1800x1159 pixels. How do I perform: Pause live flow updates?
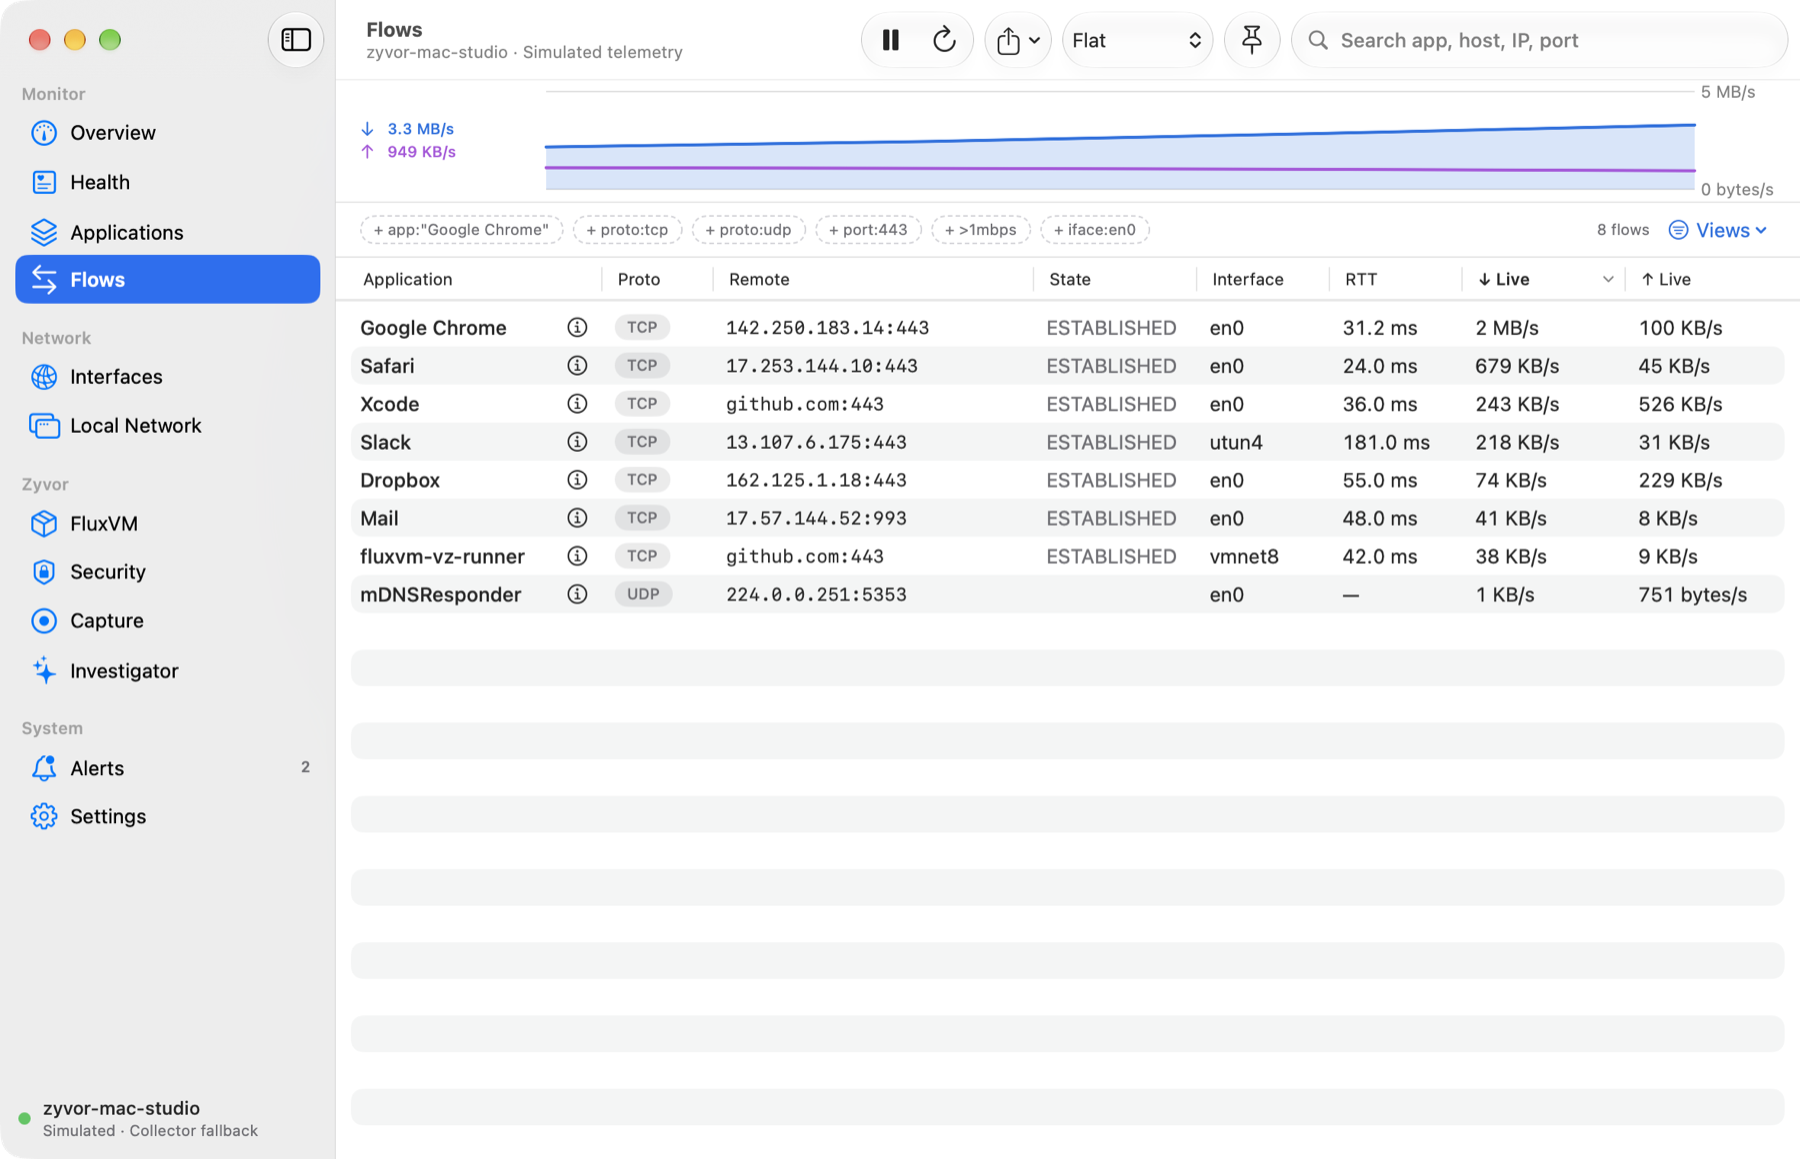[x=890, y=40]
